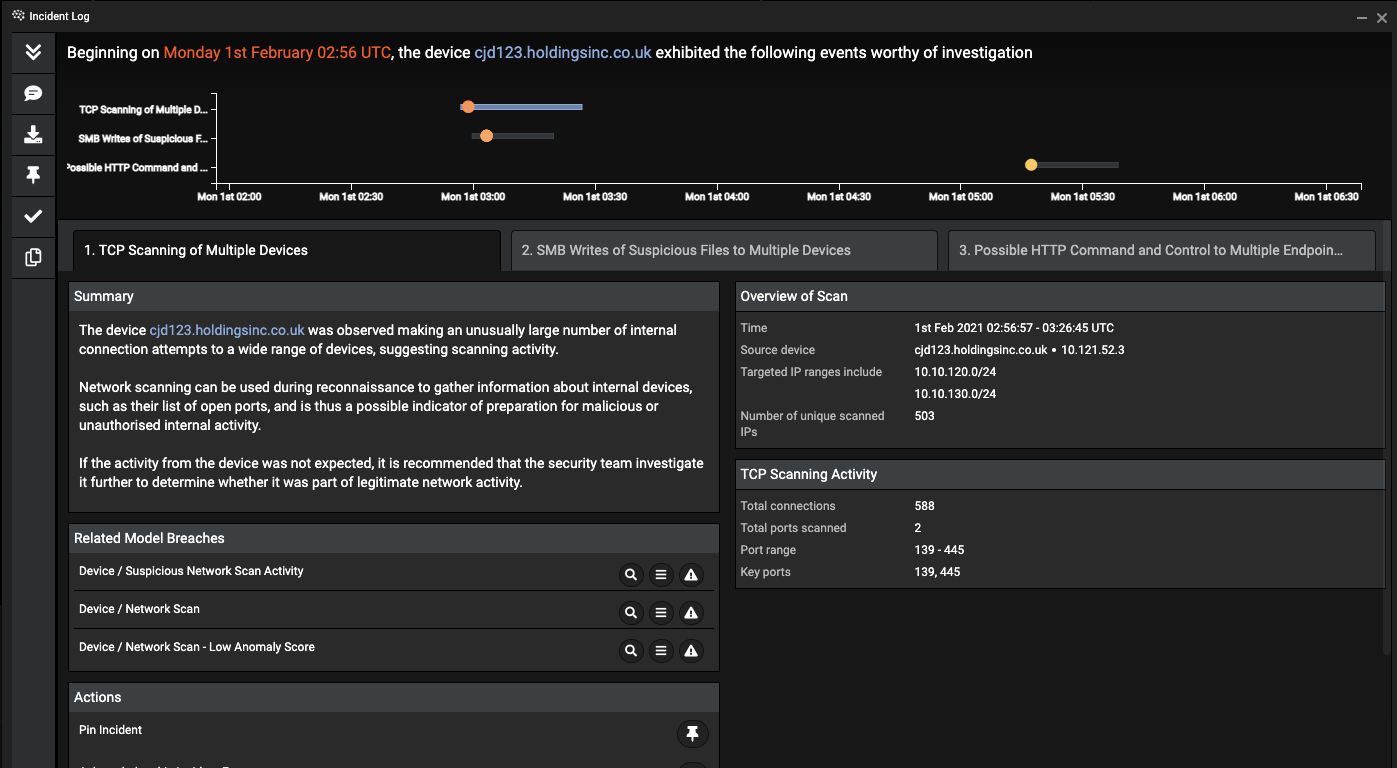The width and height of the screenshot is (1397, 768).
Task: Click SMB Writes of Suspicious F... chart label
Action: tap(143, 139)
